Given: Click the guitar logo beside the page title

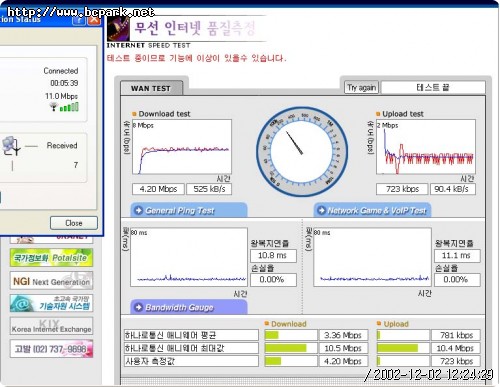Looking at the screenshot, I should pos(118,29).
